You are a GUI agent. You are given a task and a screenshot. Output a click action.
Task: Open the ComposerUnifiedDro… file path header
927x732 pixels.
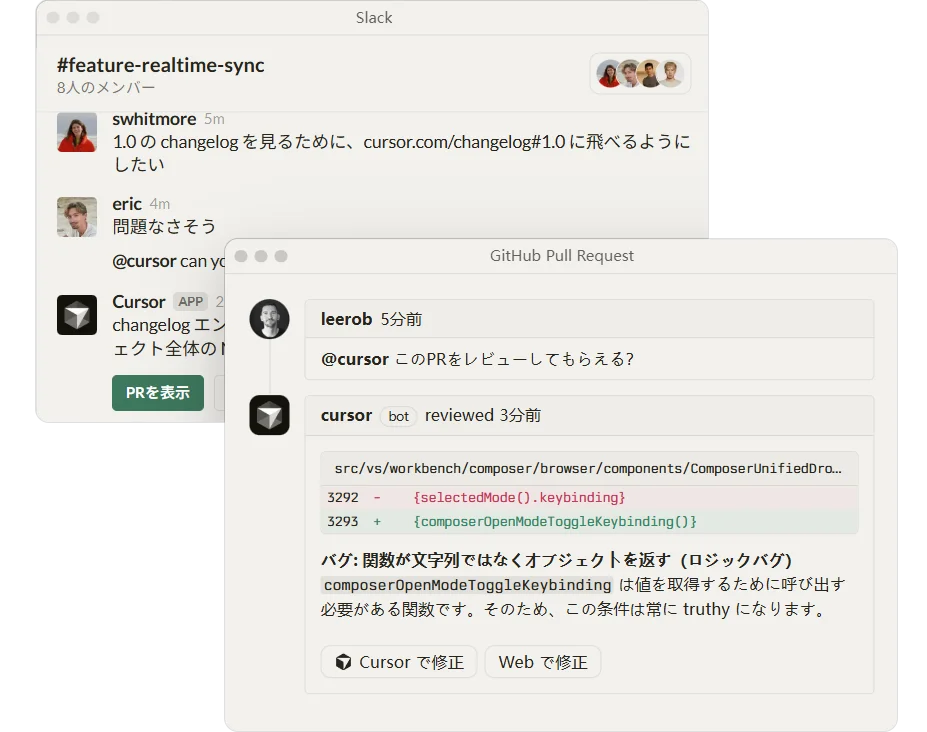[589, 468]
